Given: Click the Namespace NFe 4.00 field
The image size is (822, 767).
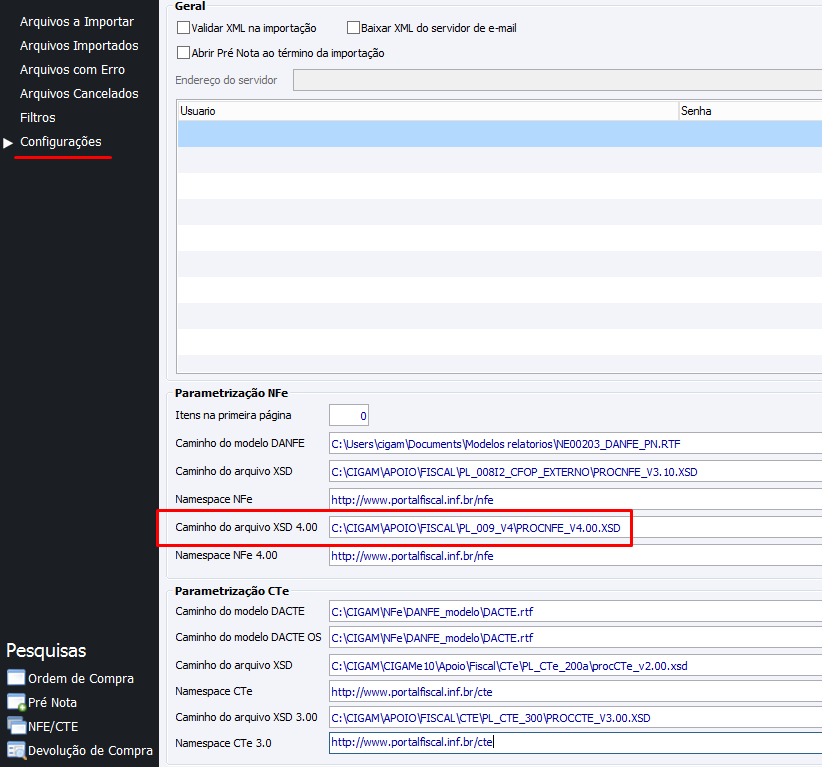Looking at the screenshot, I should pyautogui.click(x=575, y=555).
